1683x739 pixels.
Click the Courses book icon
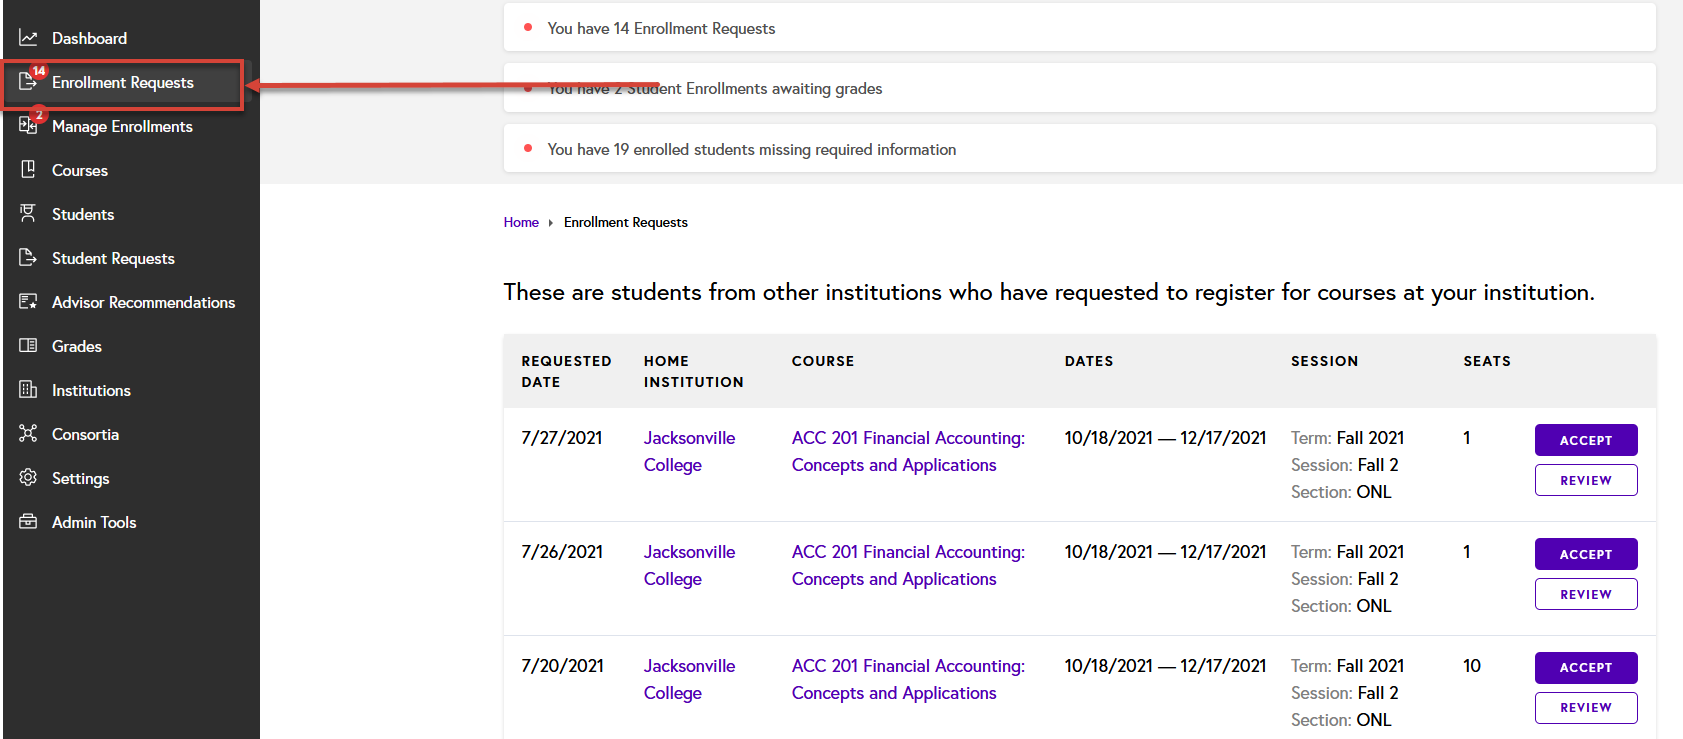point(28,170)
